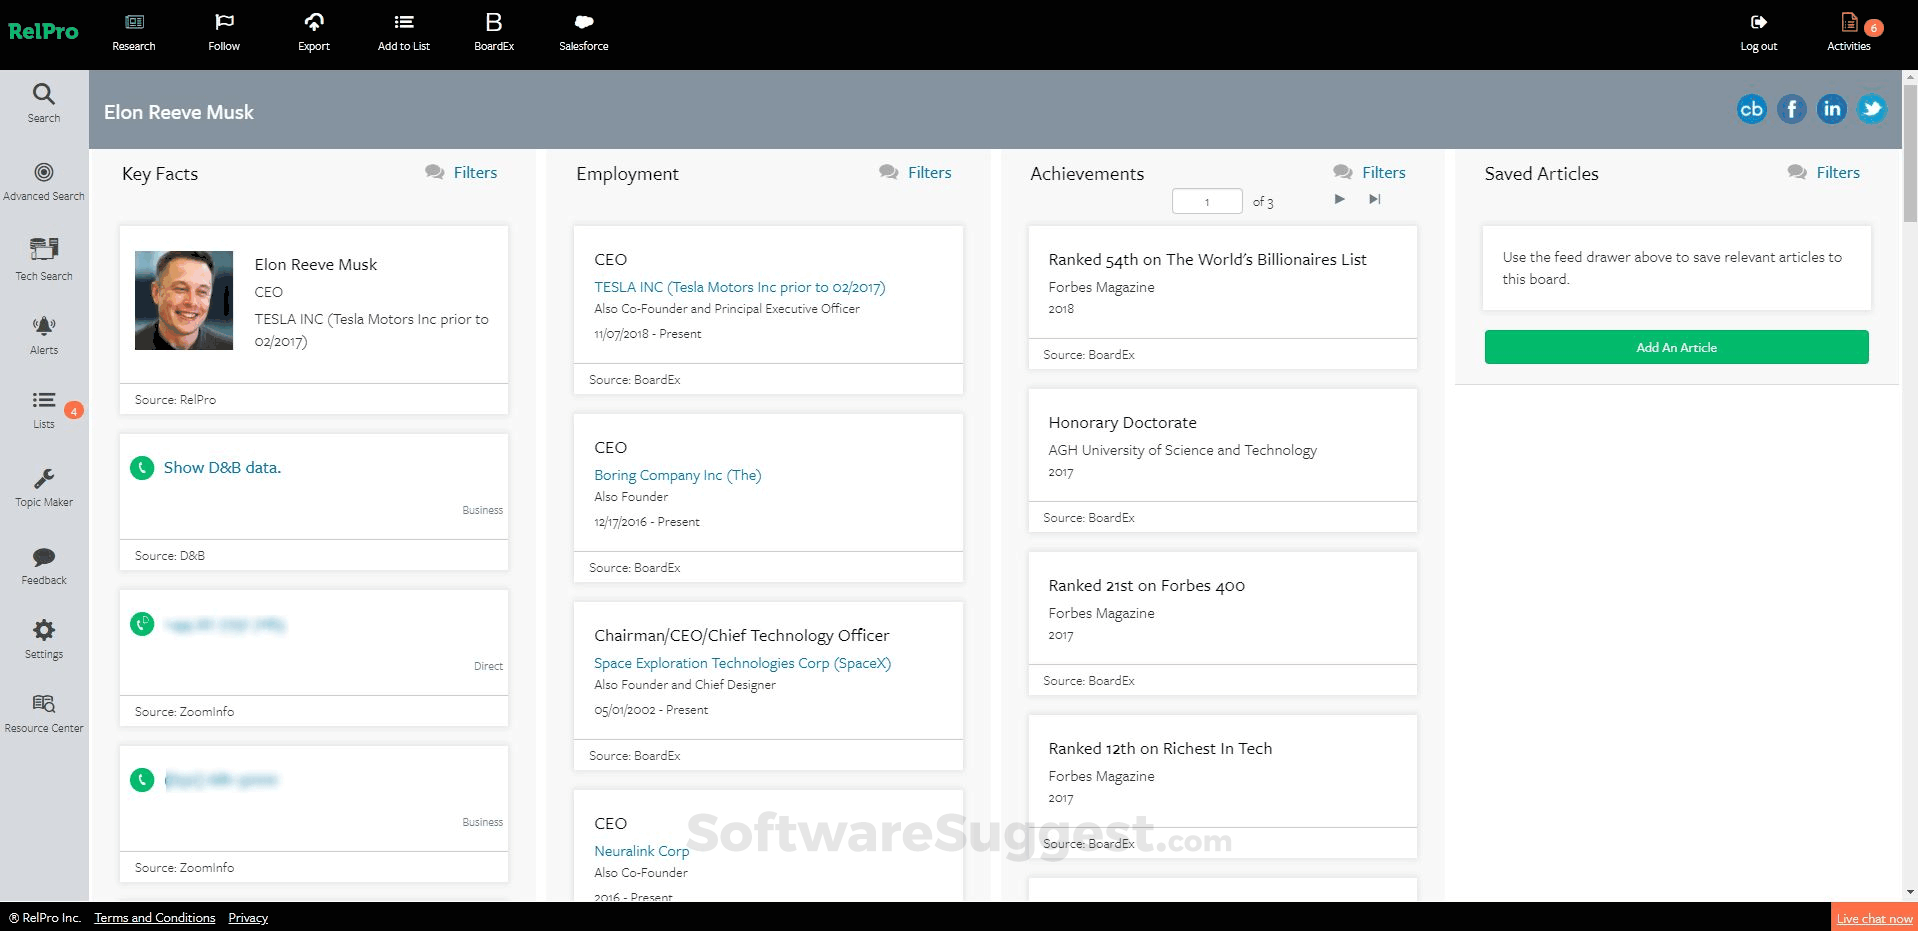Image resolution: width=1918 pixels, height=931 pixels.
Task: Click the Achievements page number field
Action: pos(1206,201)
